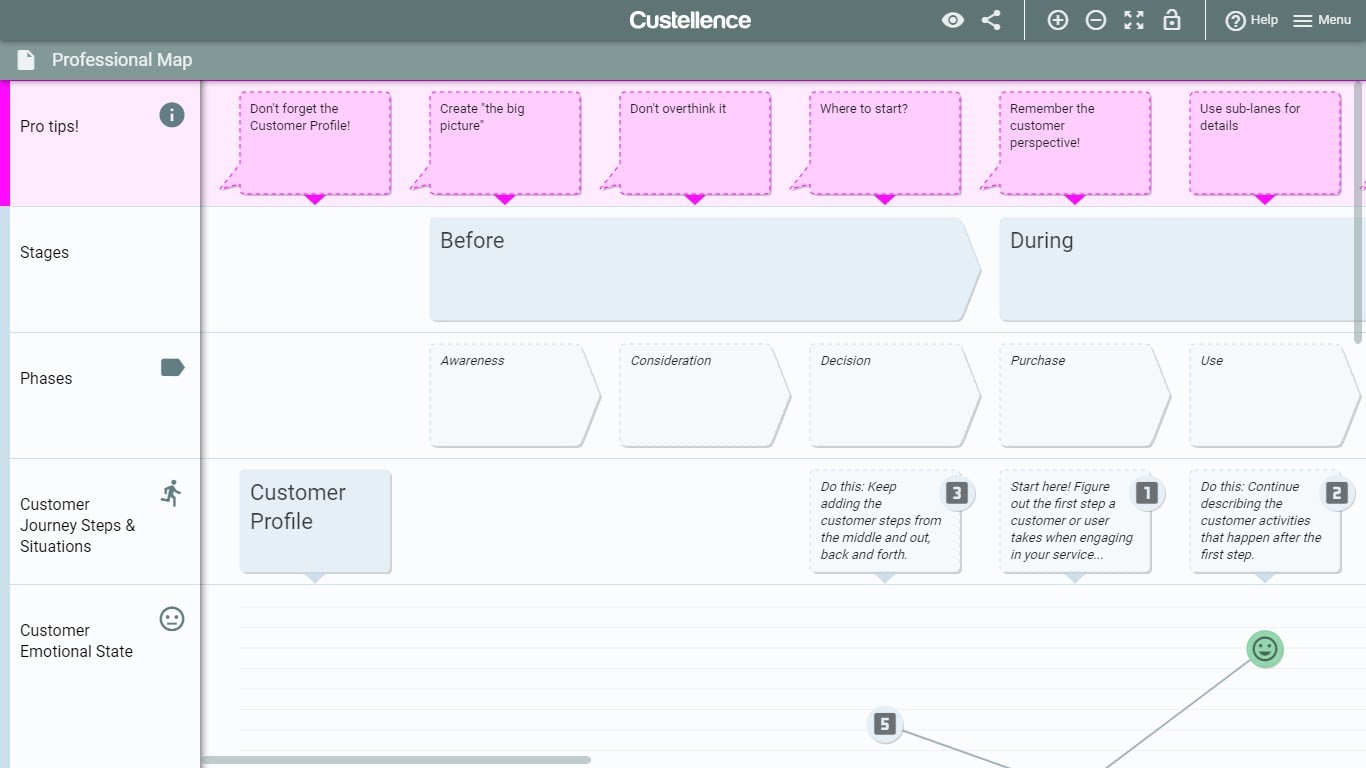
Task: Expand the 'Don't overthink it' tip arrow
Action: coord(695,200)
